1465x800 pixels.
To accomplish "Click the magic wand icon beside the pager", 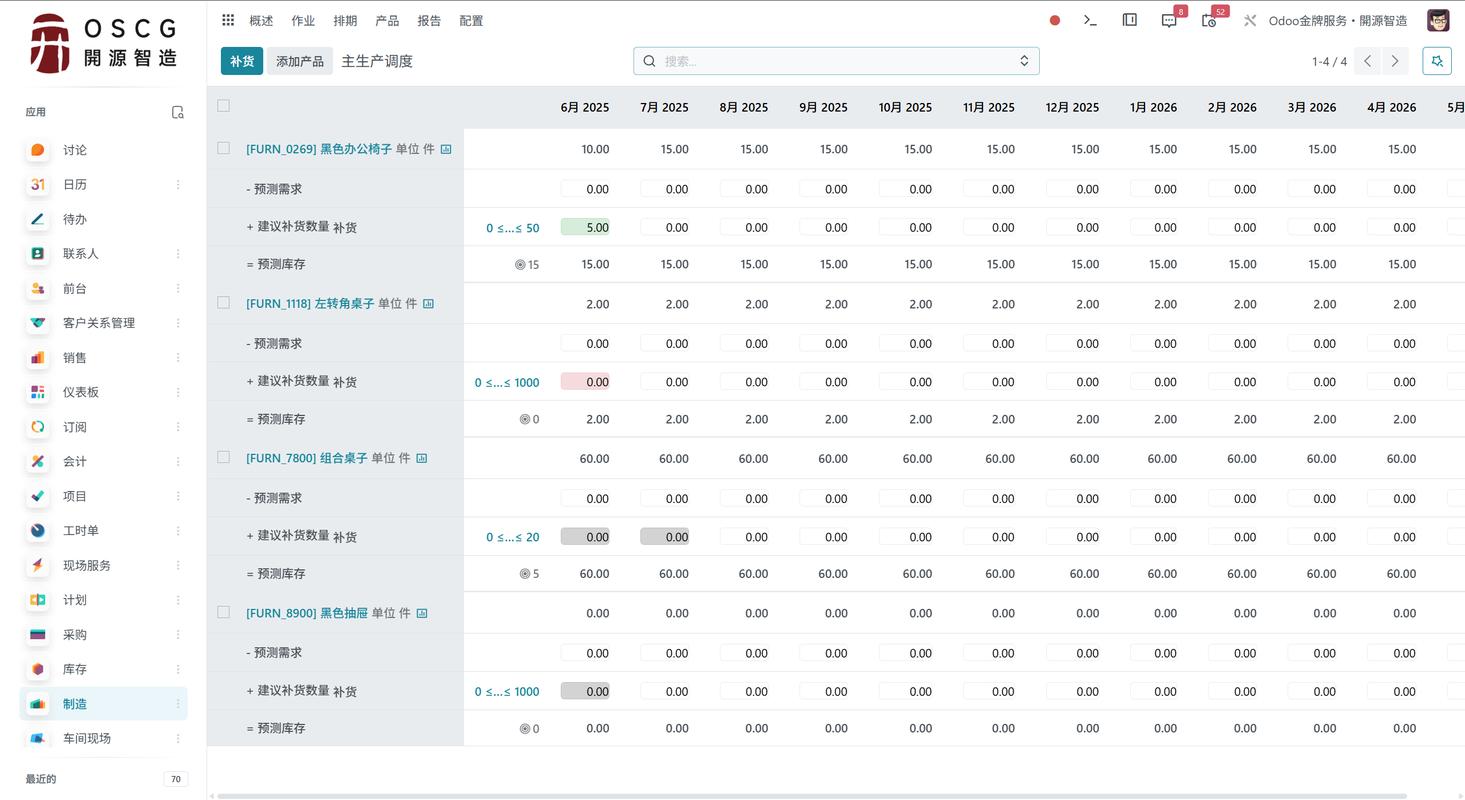I will (x=1437, y=61).
